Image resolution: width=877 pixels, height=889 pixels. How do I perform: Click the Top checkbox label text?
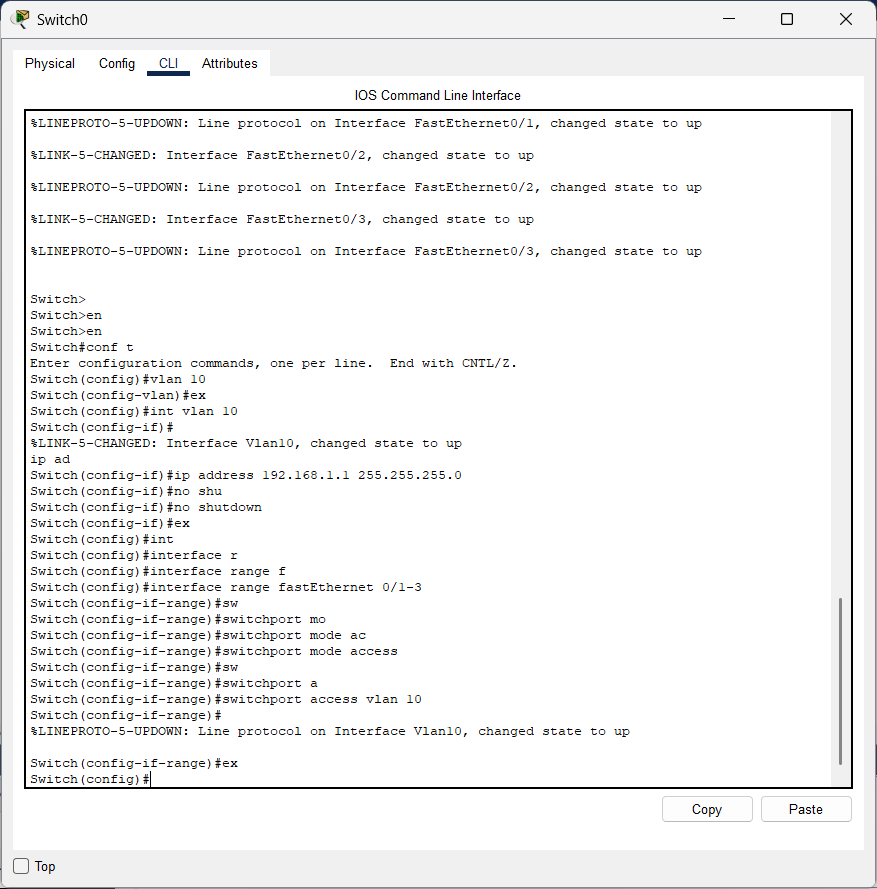(x=45, y=866)
